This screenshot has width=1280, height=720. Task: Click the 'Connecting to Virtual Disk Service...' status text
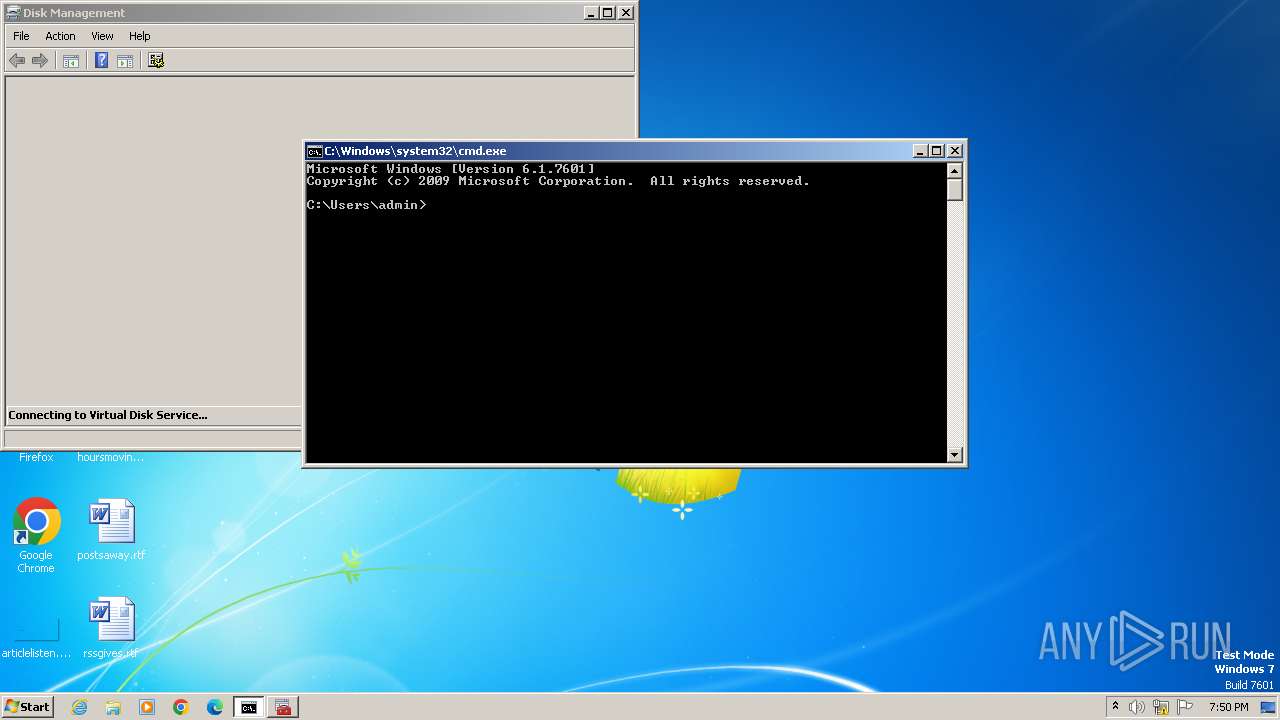coord(108,415)
